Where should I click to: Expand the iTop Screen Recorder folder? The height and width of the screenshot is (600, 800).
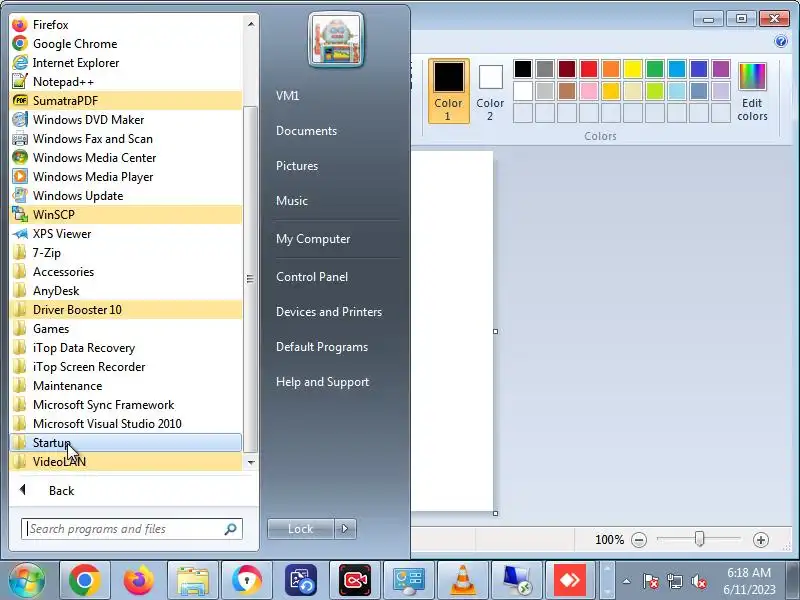point(126,367)
